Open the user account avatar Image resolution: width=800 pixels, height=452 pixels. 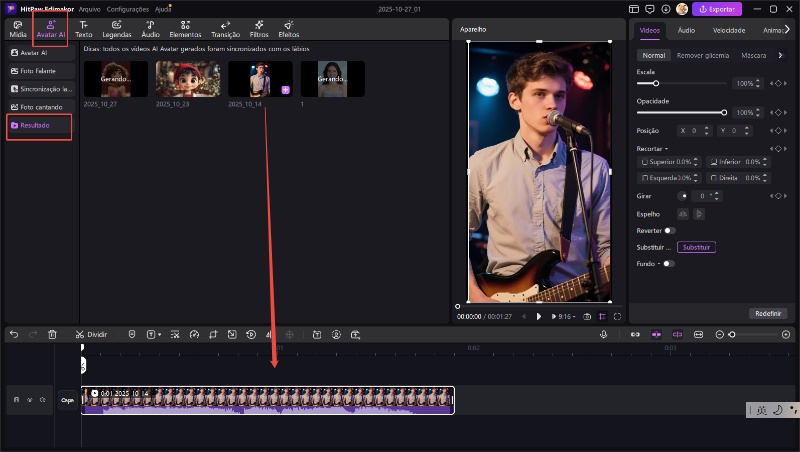tap(682, 9)
